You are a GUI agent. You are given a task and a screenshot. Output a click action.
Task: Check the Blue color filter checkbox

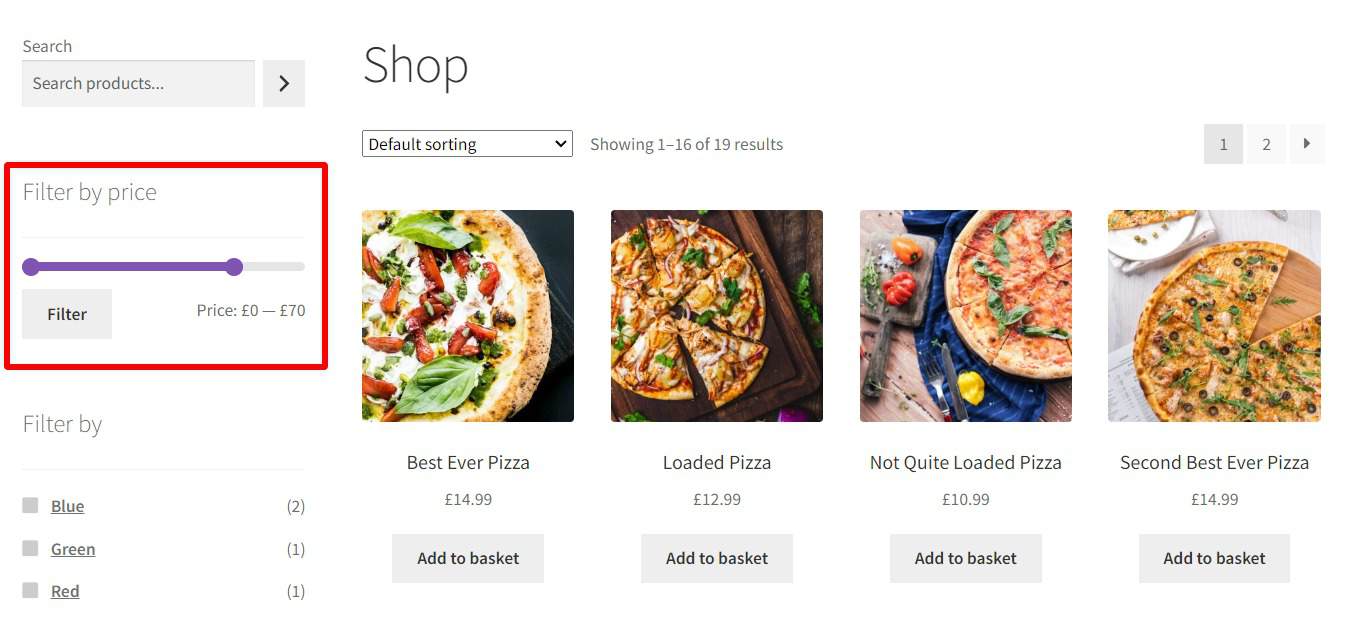coord(29,505)
